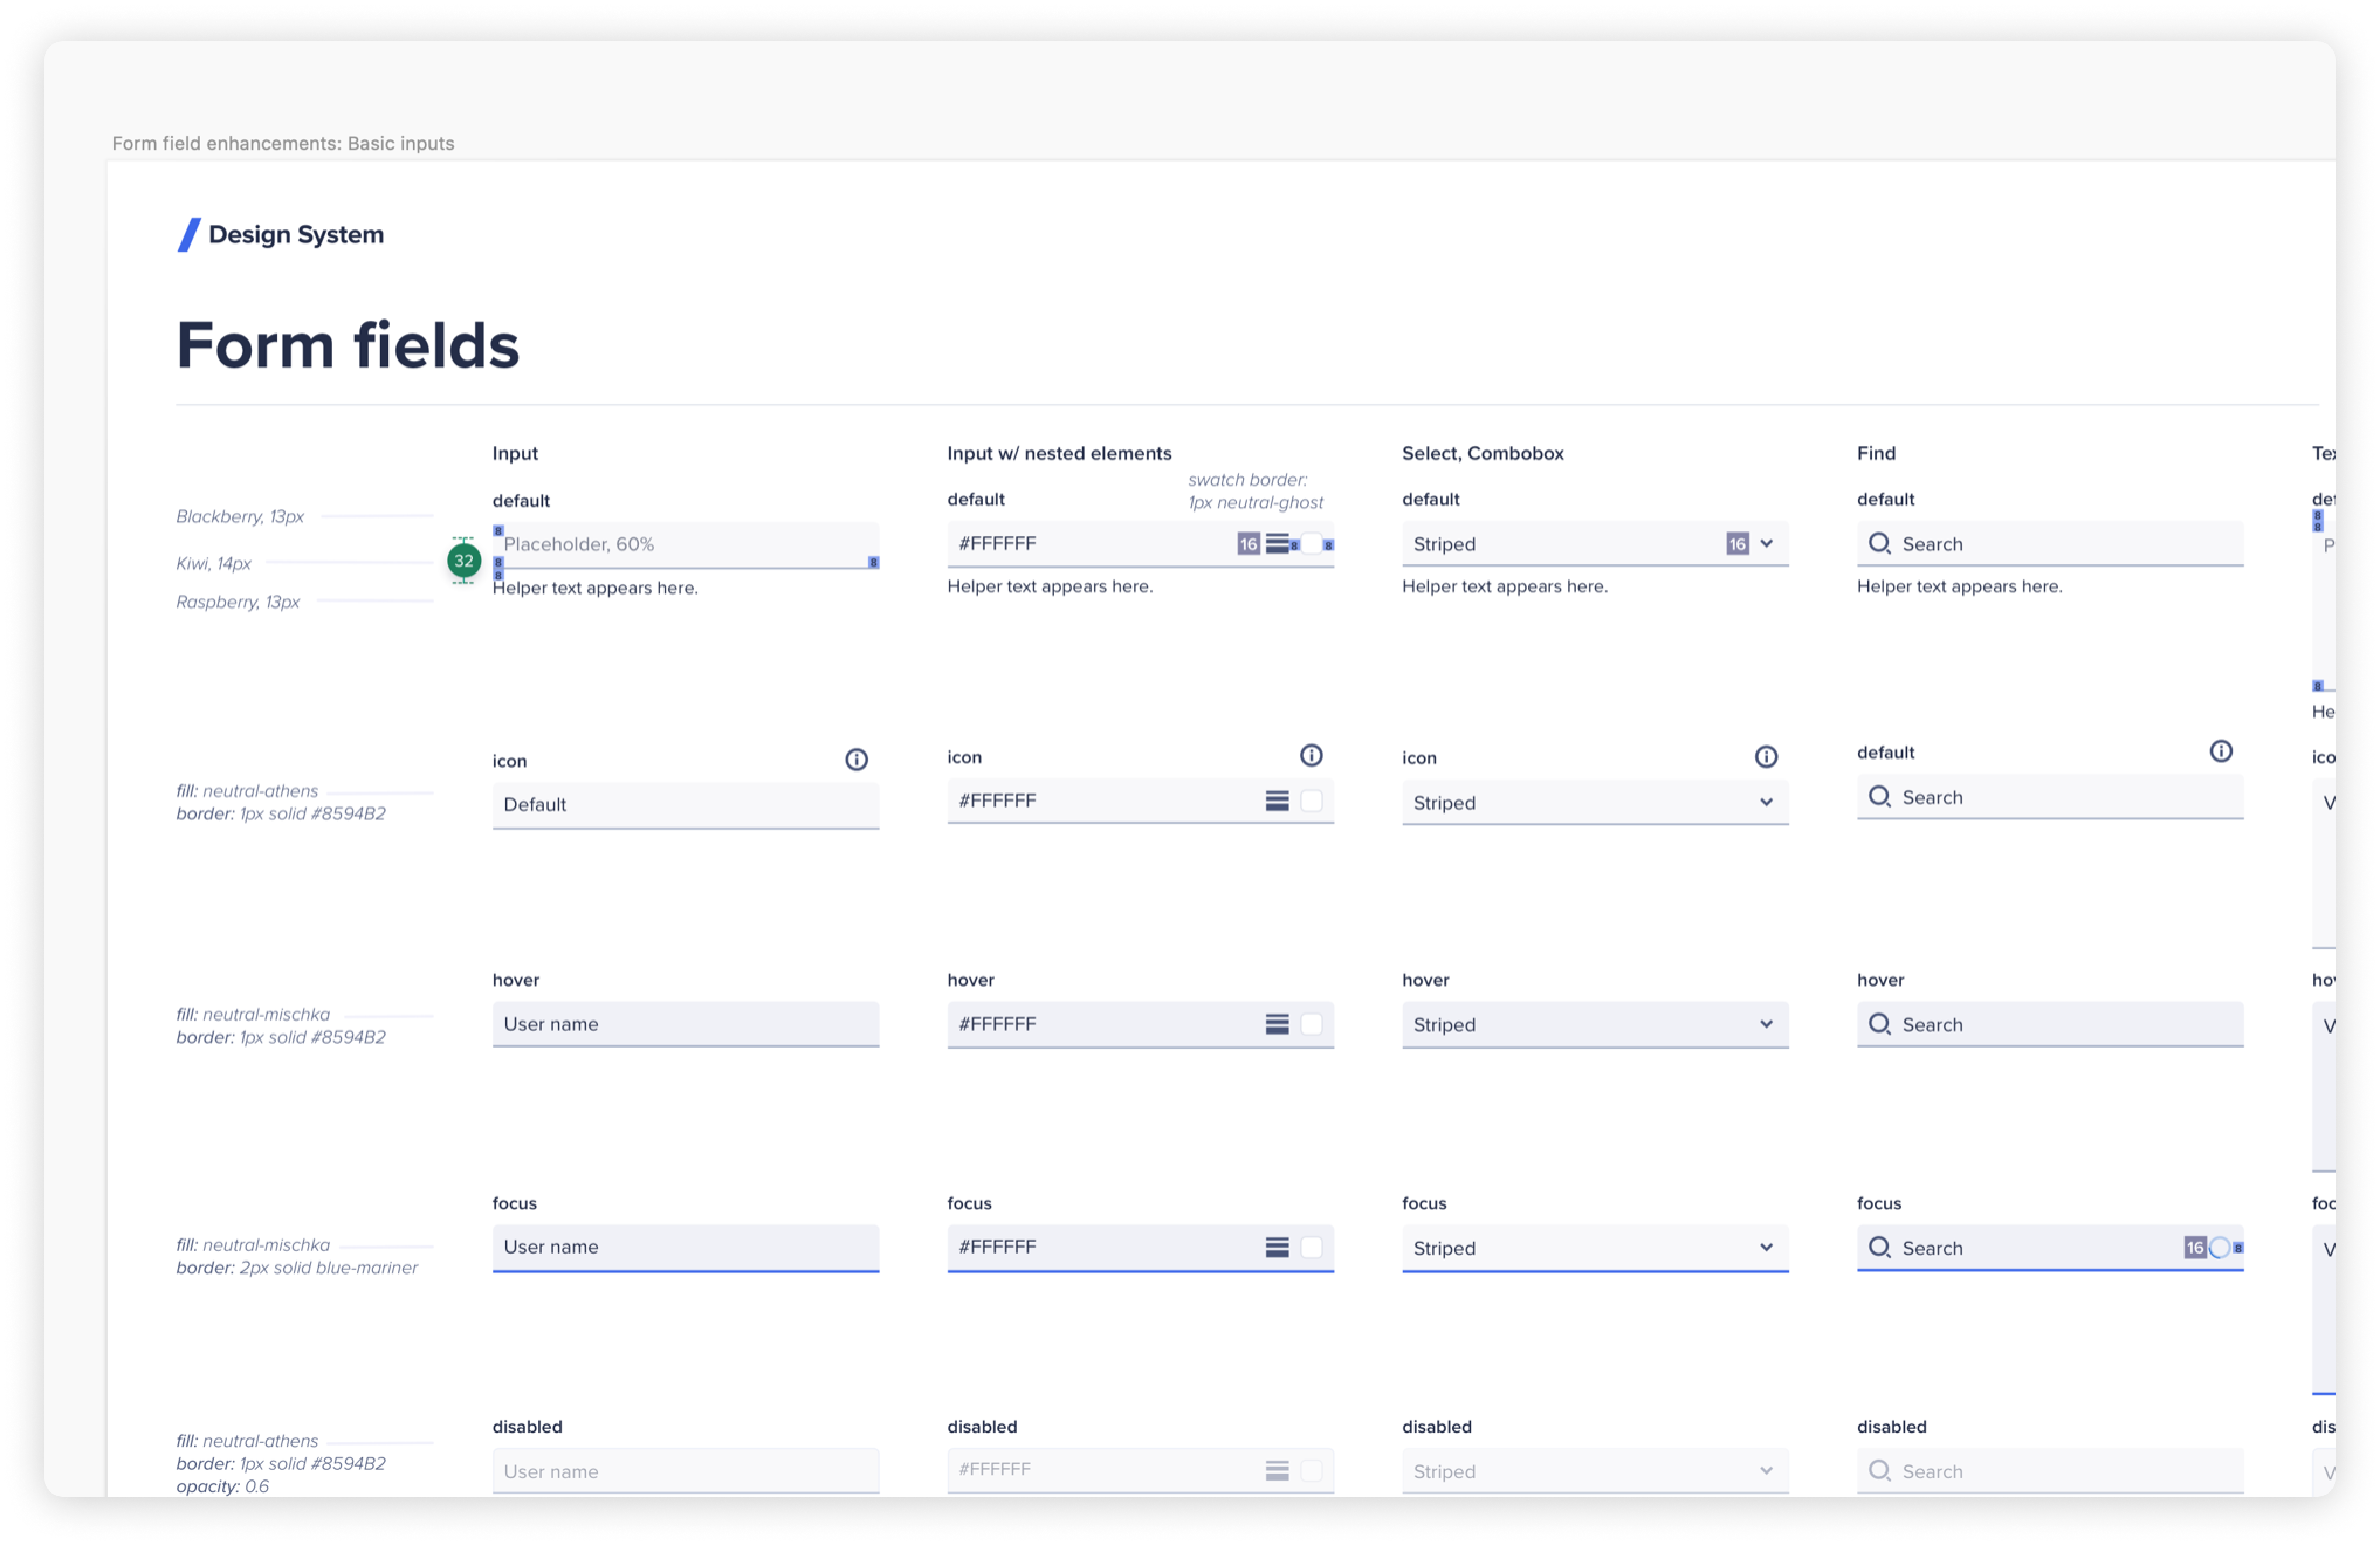Screen dimensions: 2380x1545
Task: Open the hover state Striped dropdown chevron
Action: pos(1766,1024)
